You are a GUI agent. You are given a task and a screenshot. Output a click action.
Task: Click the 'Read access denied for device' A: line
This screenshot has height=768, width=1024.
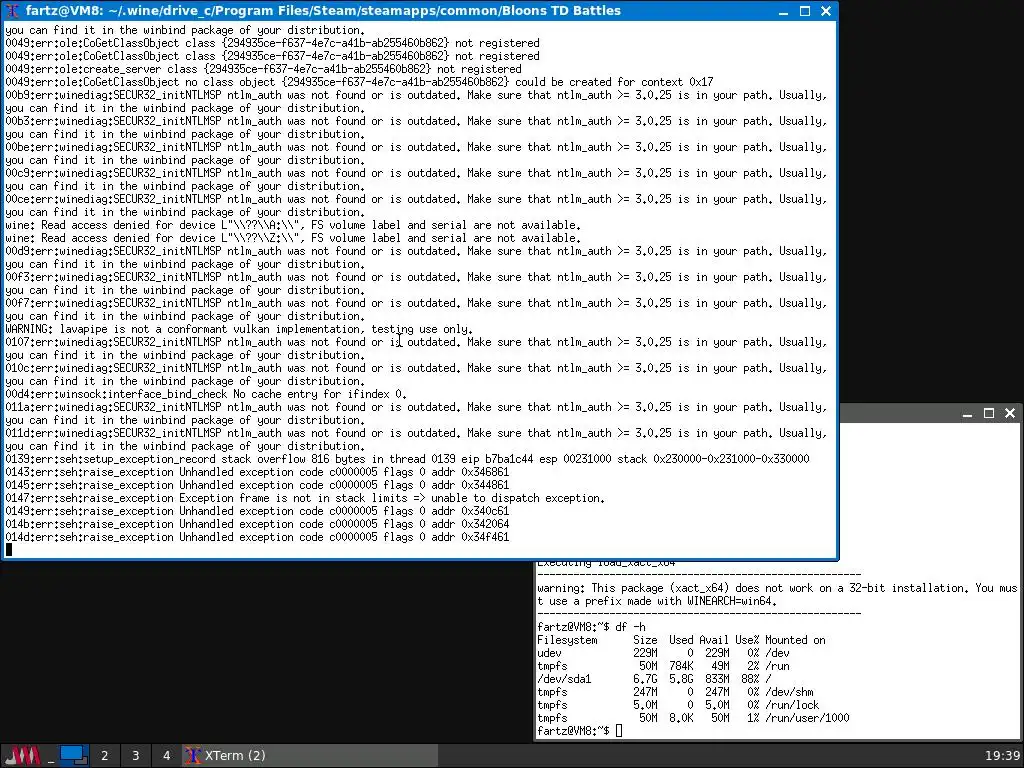click(x=293, y=225)
